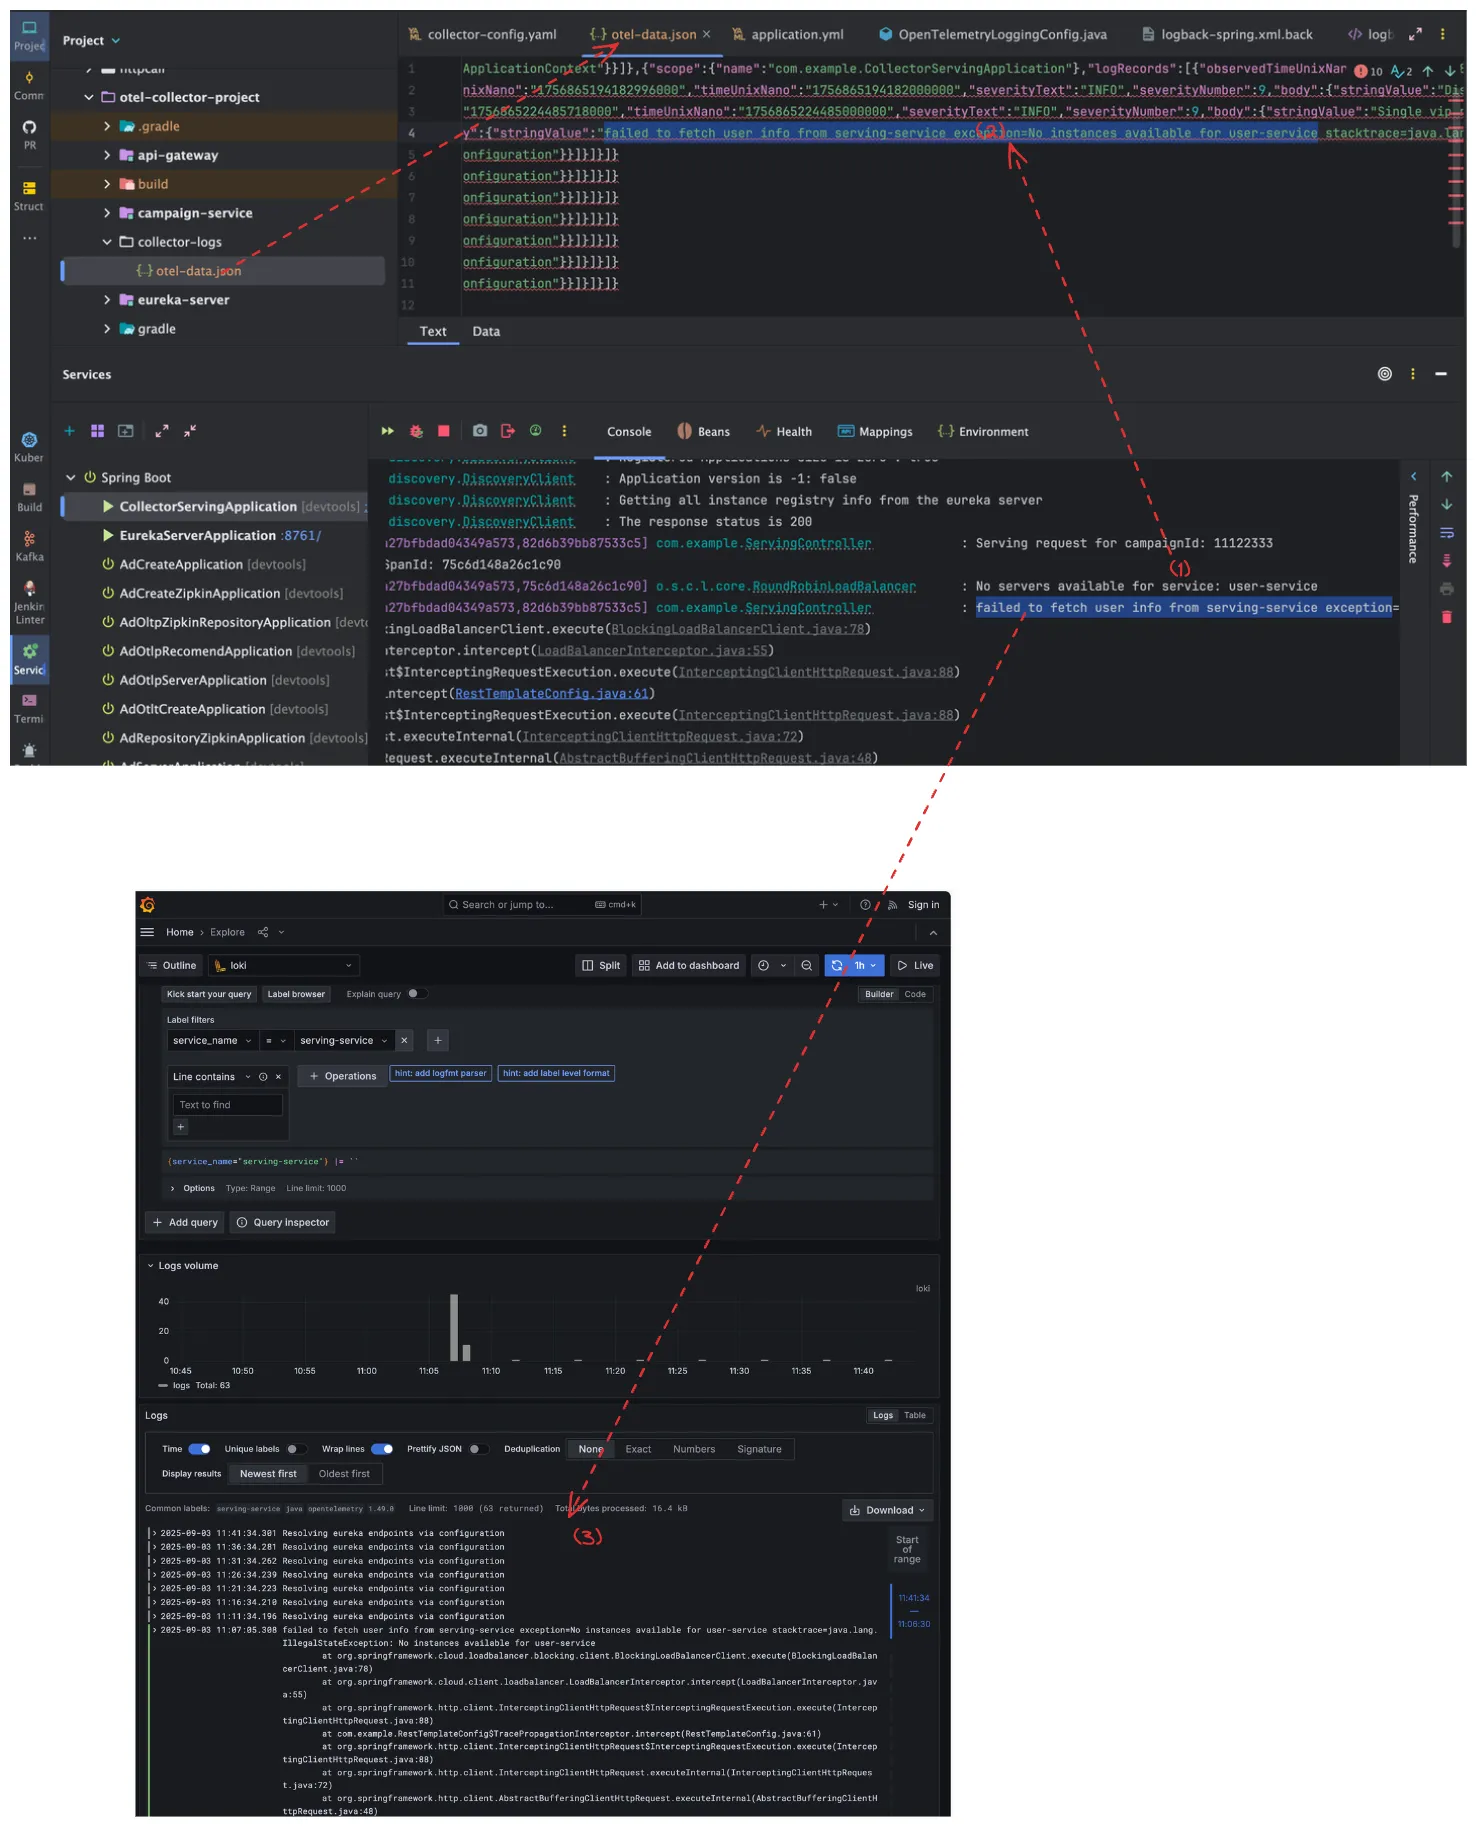The width and height of the screenshot is (1476, 1826).
Task: Click the Live streaming button
Action: point(915,965)
